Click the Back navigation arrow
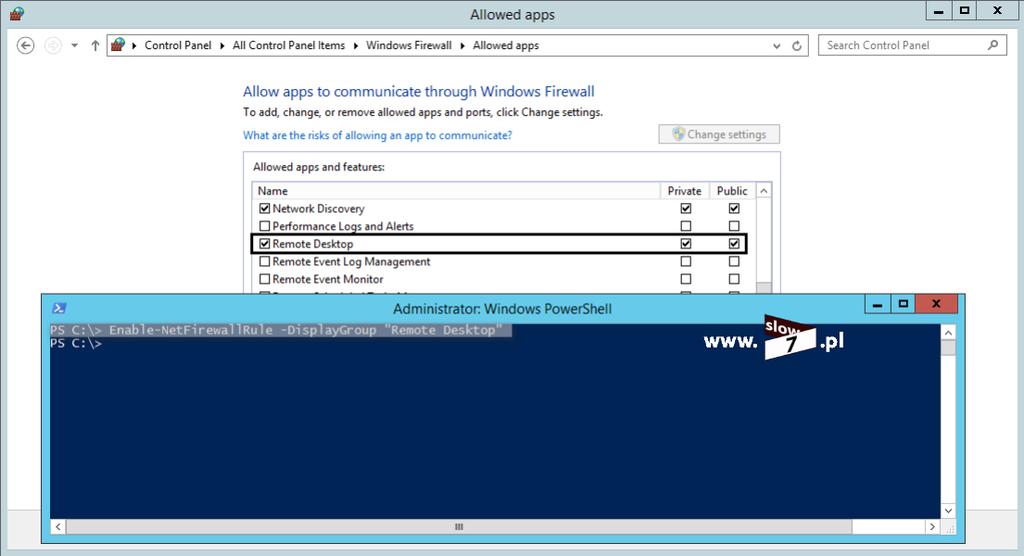The height and width of the screenshot is (556, 1024). pos(25,46)
